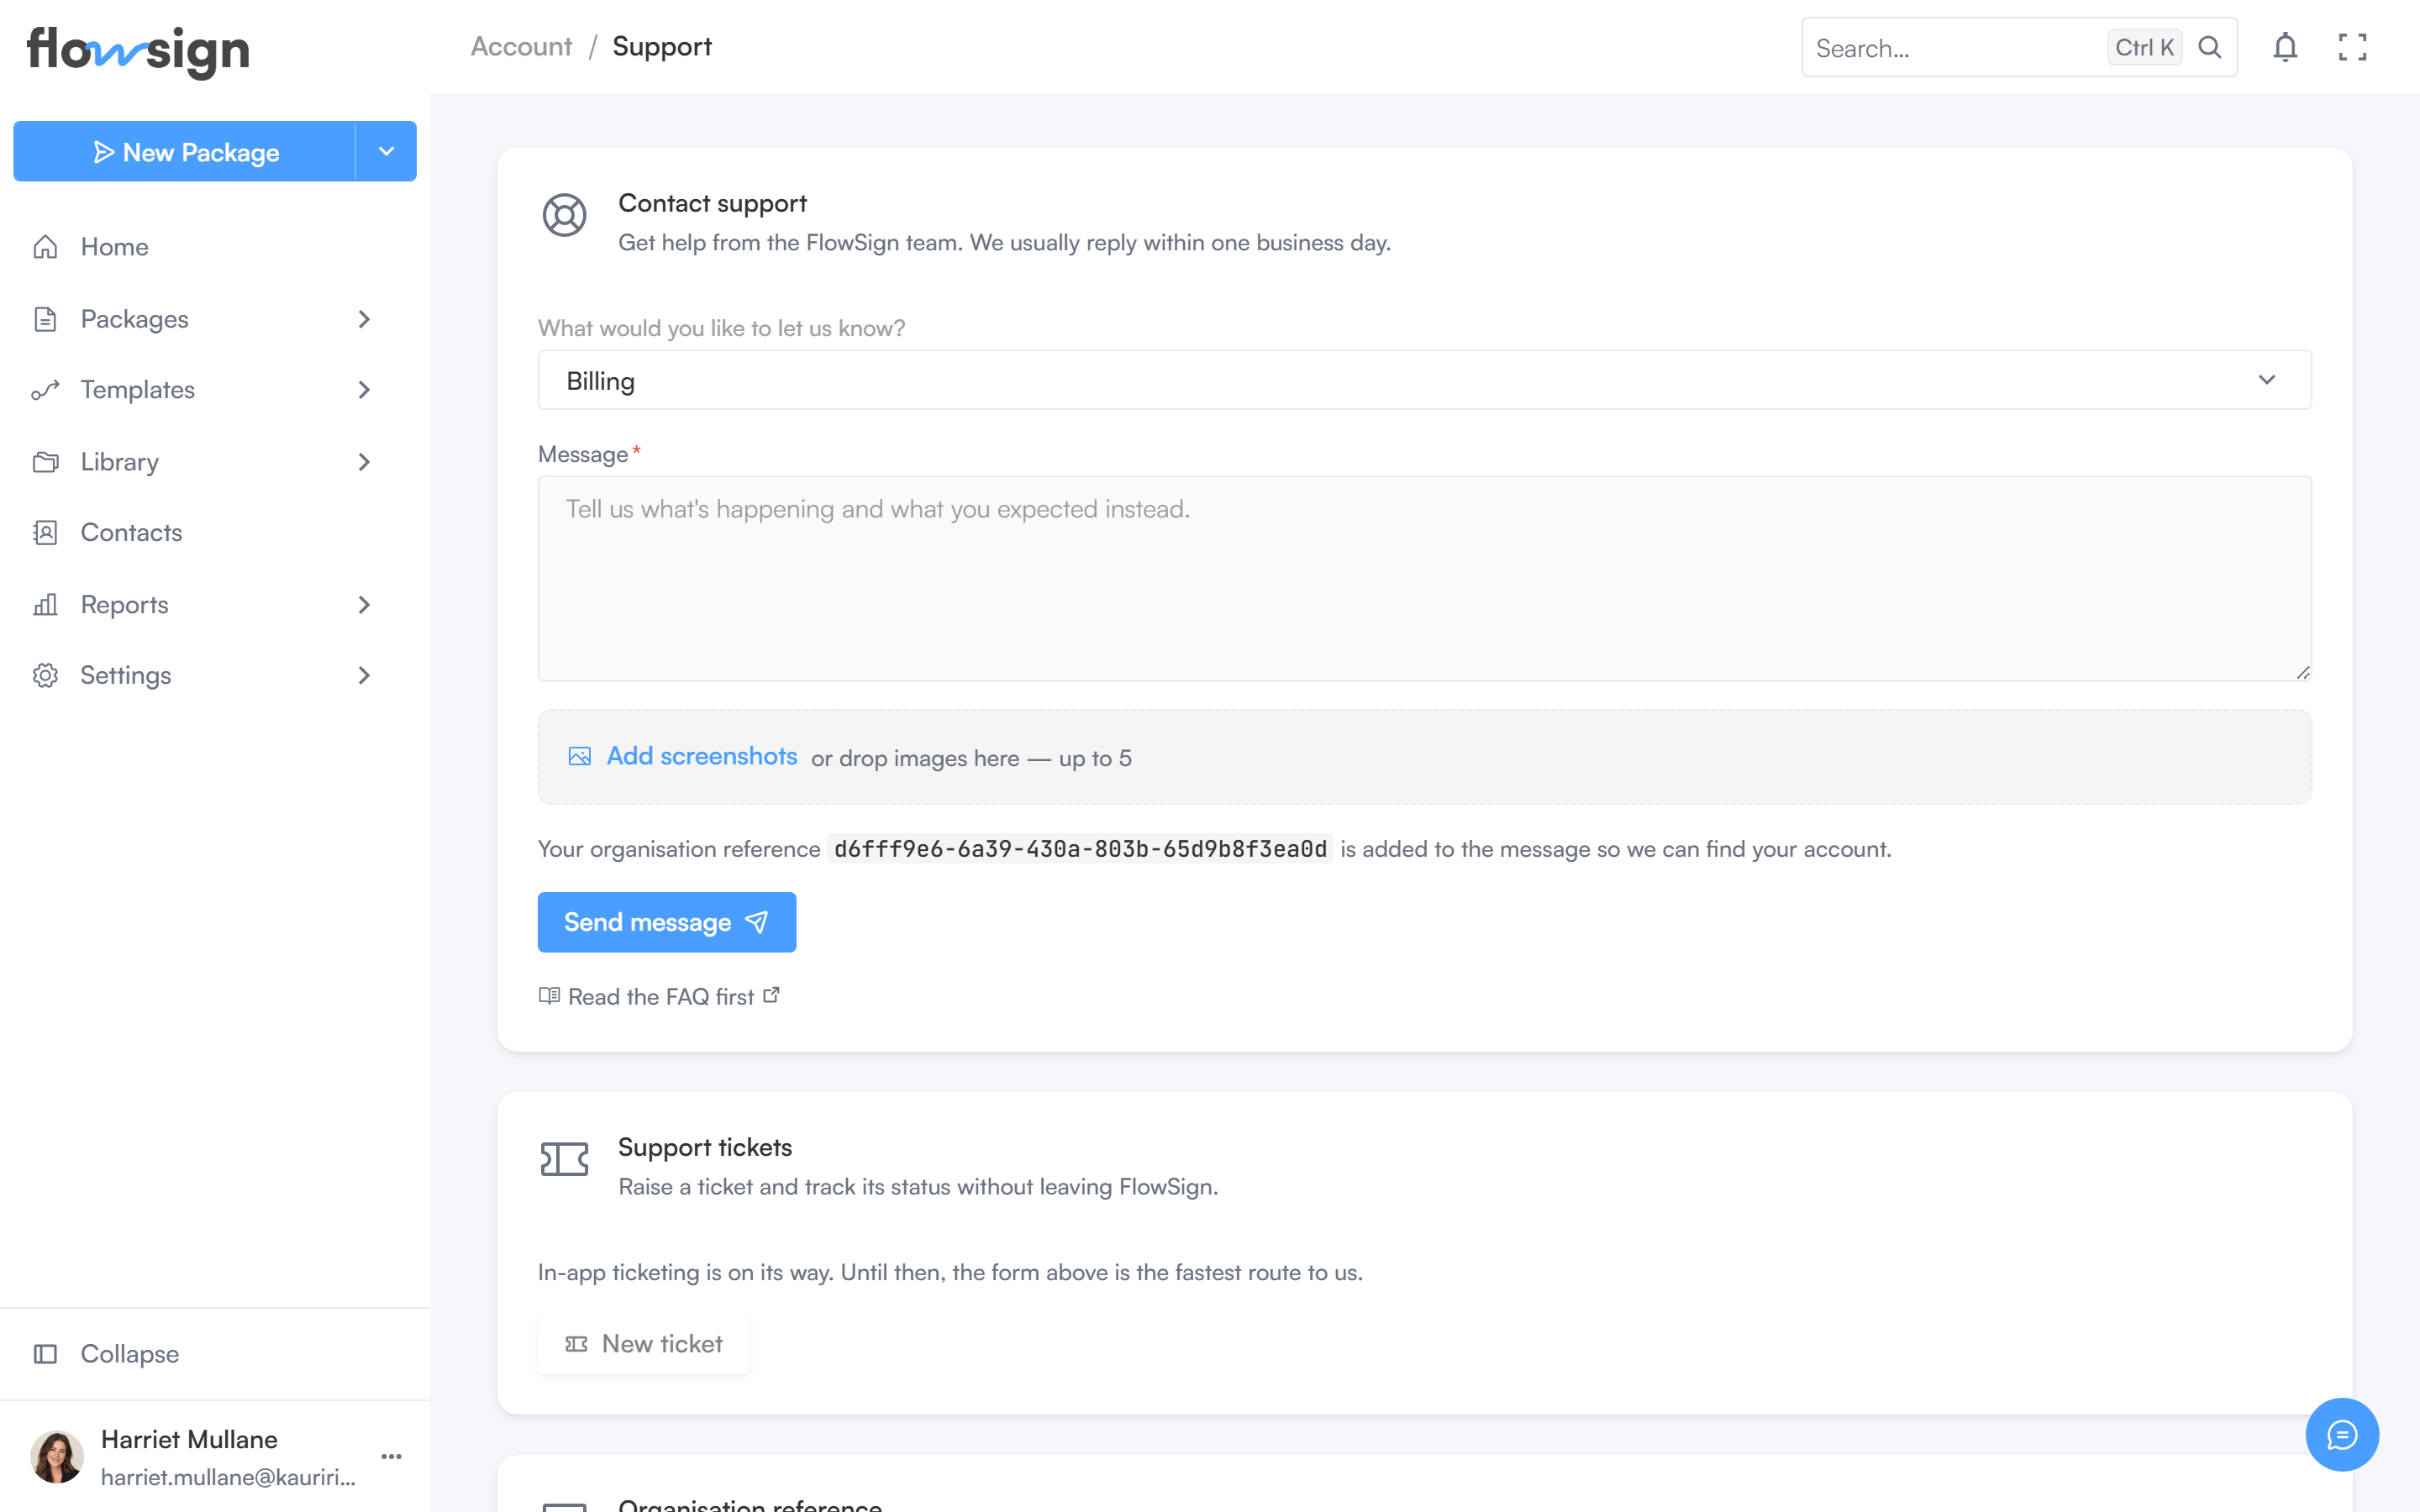Screen dimensions: 2420x1512
Task: Click the search magnifier icon
Action: [2210, 47]
